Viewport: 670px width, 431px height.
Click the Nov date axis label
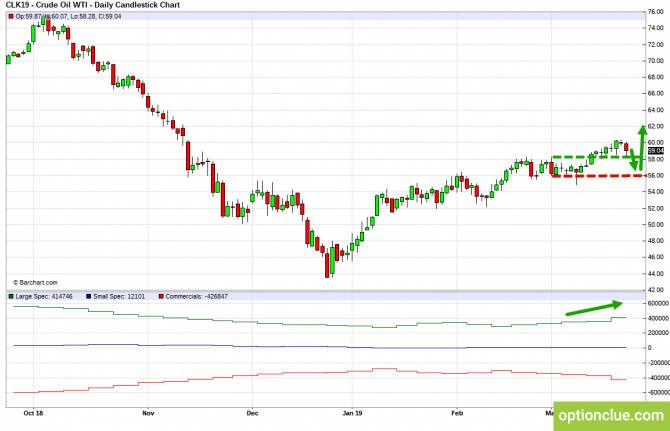point(148,413)
